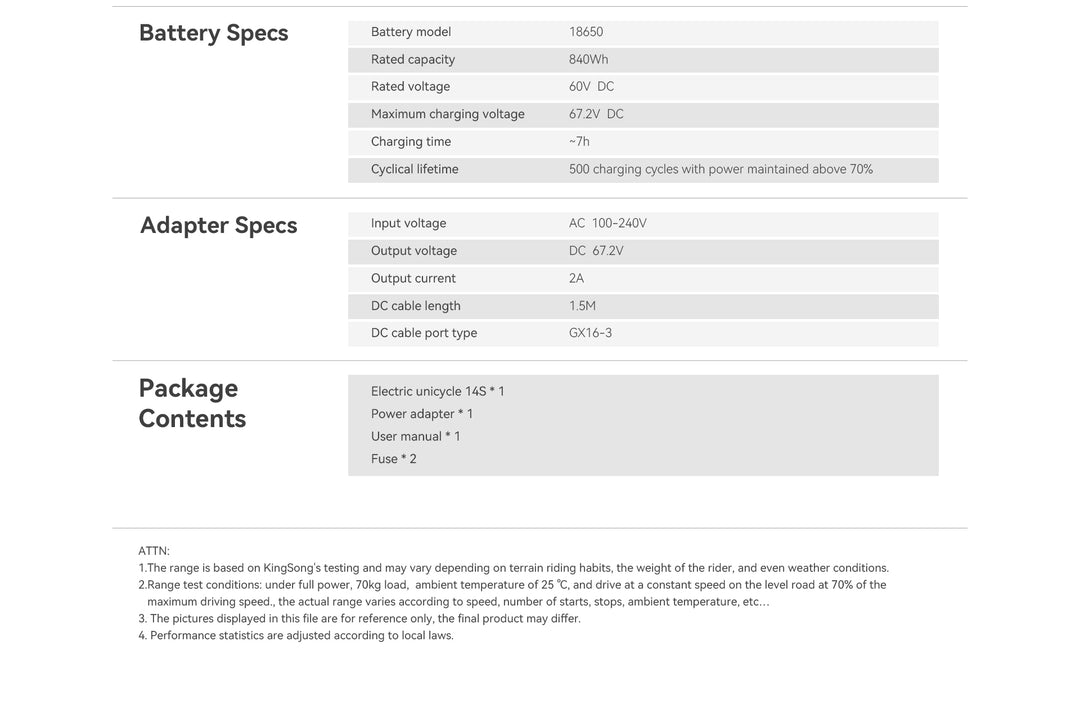The image size is (1080, 727).
Task: Click the Adapter Specs heading
Action: point(218,225)
